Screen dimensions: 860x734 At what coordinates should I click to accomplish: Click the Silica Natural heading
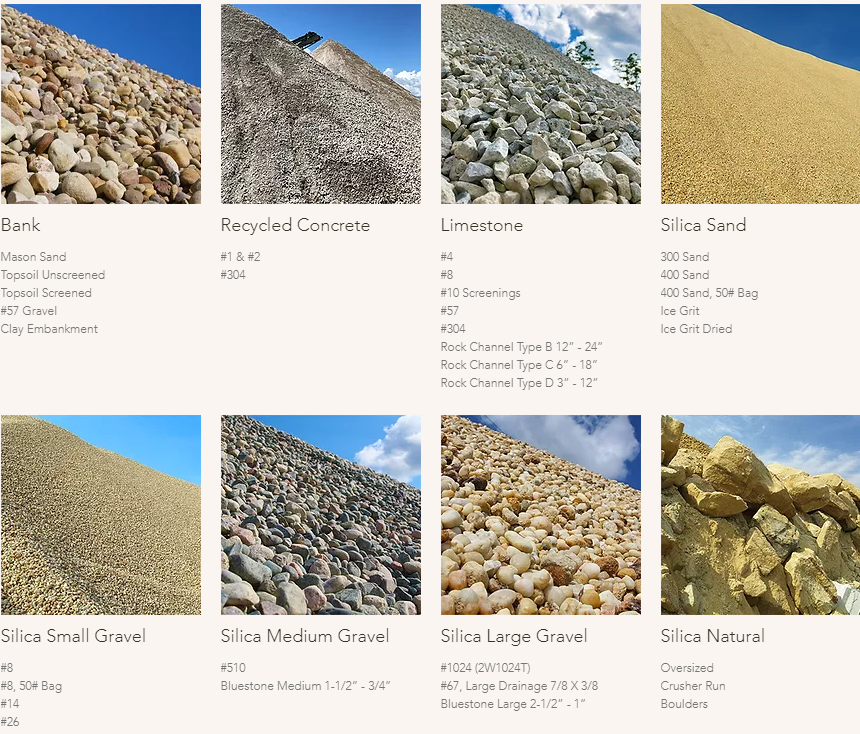click(712, 636)
